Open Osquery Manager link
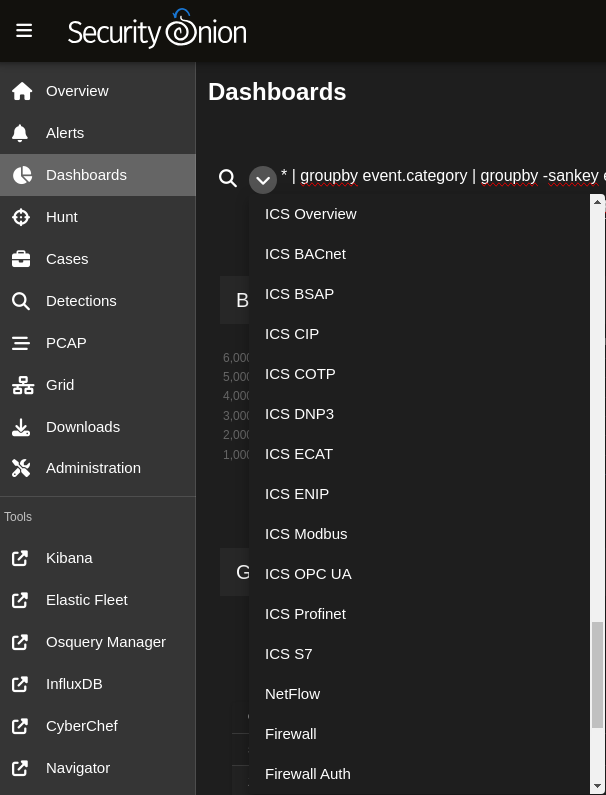 pos(98,642)
